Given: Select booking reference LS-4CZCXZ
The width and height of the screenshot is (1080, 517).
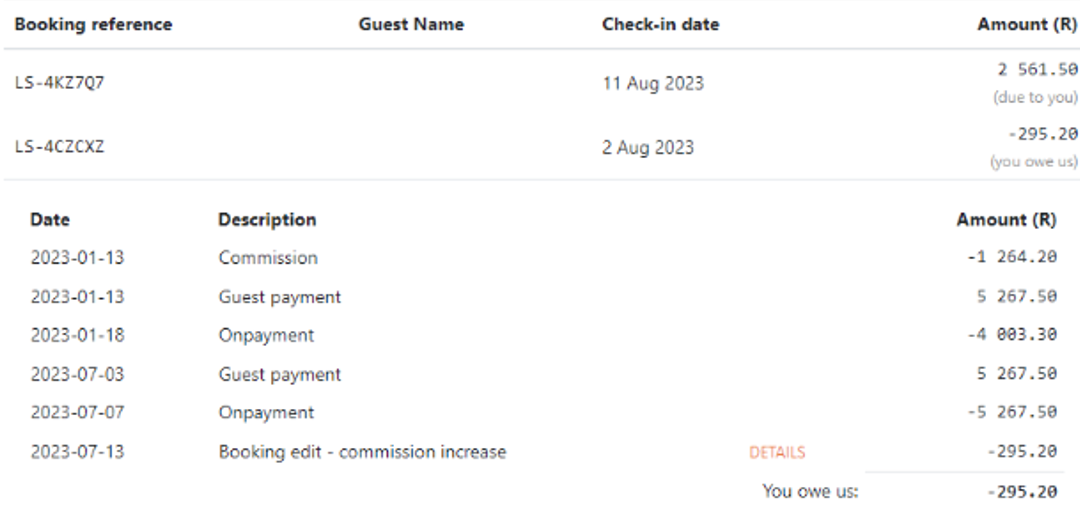Looking at the screenshot, I should [59, 147].
